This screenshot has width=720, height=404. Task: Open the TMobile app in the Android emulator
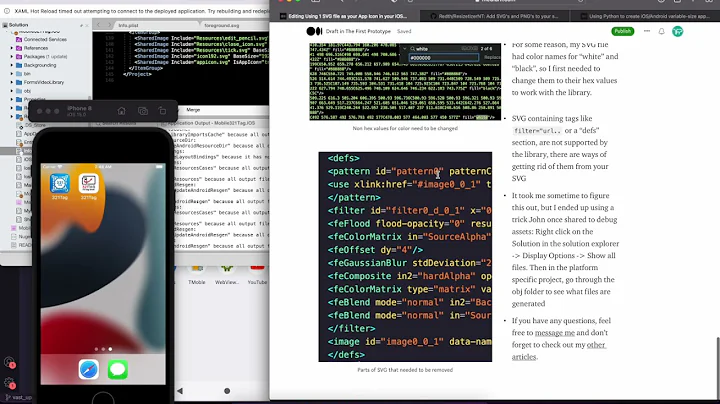coord(197,275)
